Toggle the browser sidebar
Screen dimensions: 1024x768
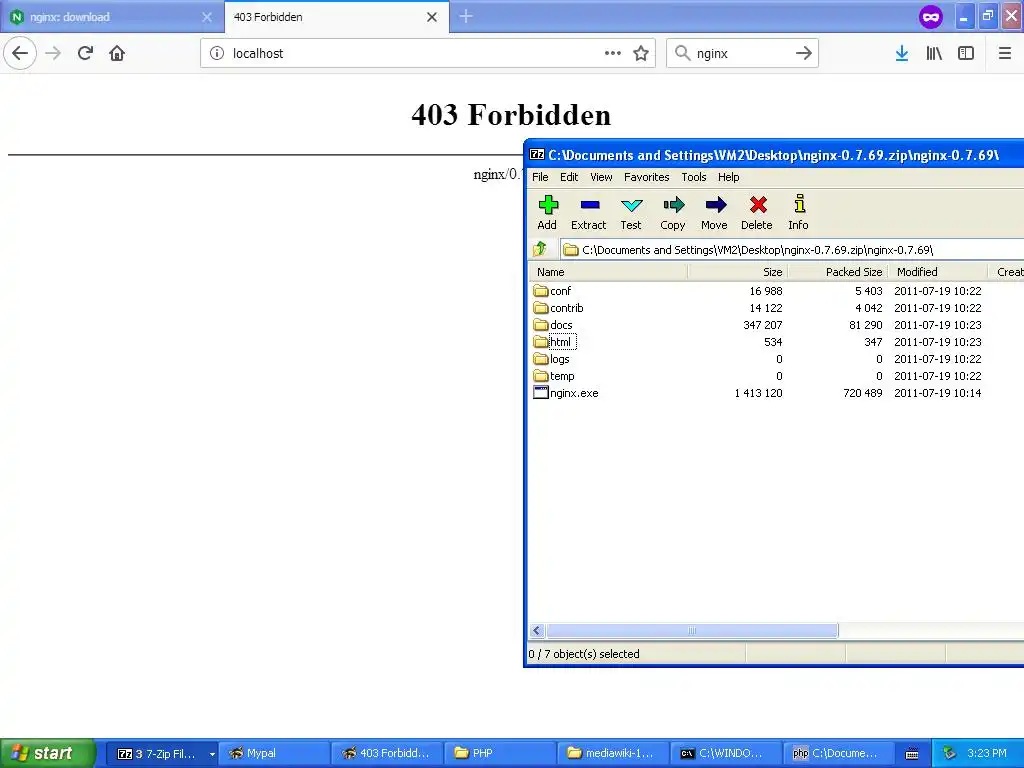tap(966, 54)
